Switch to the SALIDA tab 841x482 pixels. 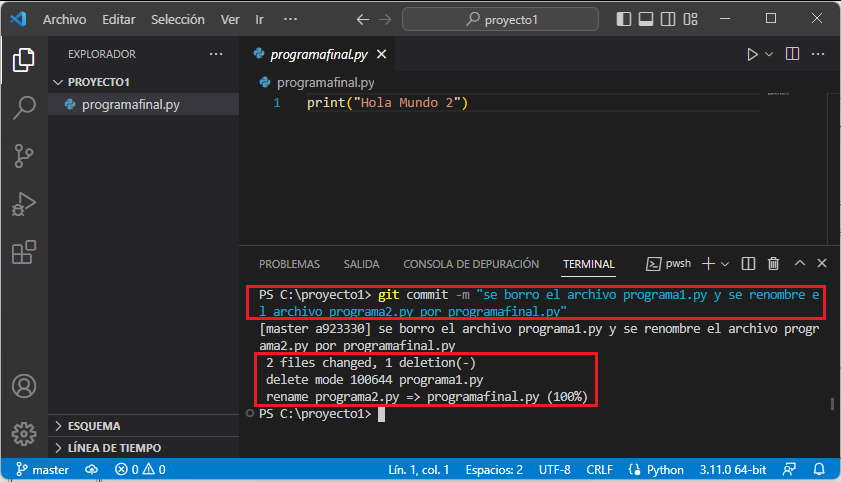(x=362, y=264)
